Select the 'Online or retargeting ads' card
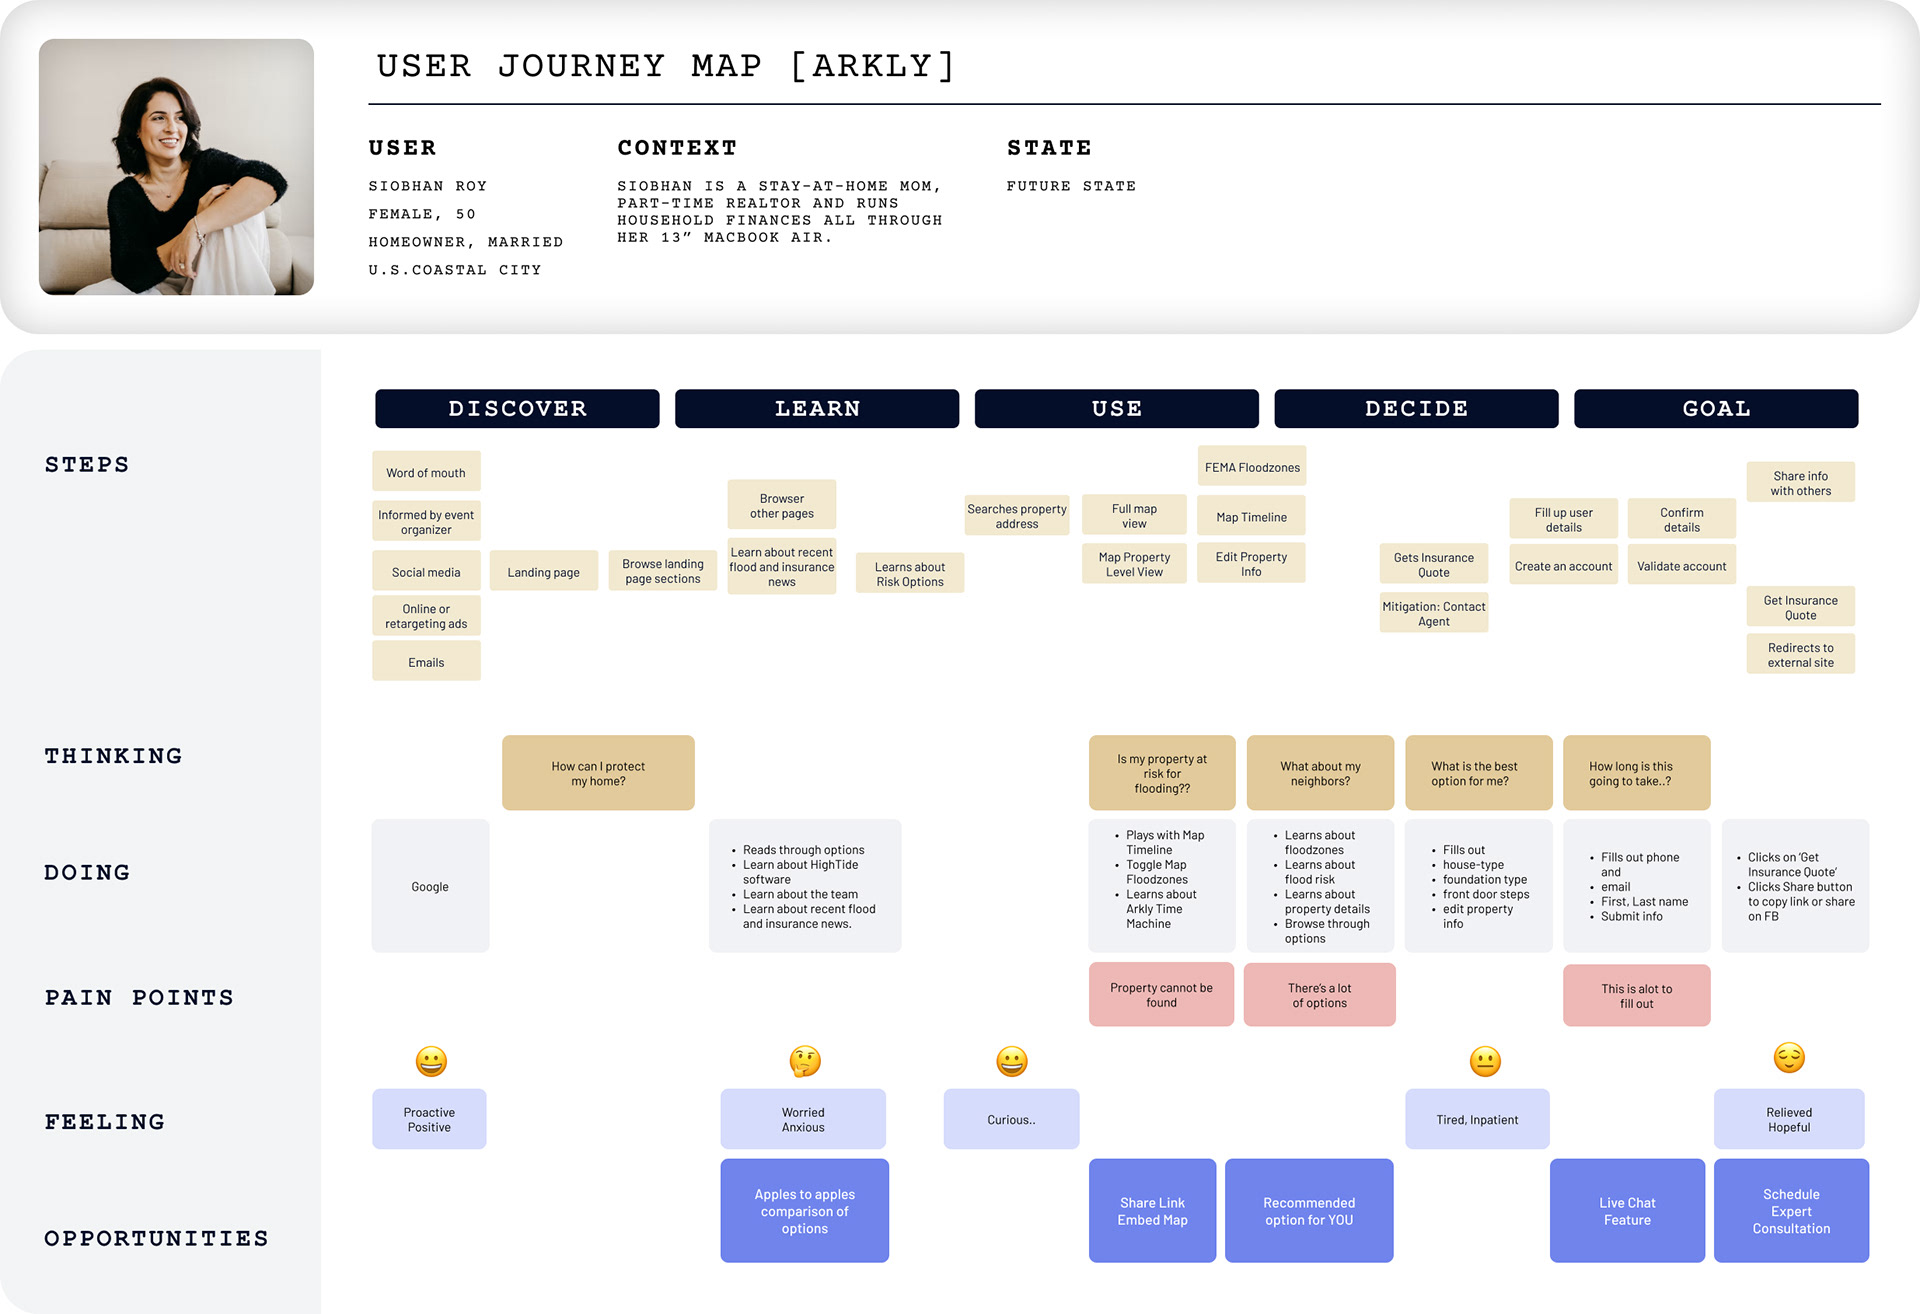This screenshot has width=1920, height=1314. click(x=426, y=616)
